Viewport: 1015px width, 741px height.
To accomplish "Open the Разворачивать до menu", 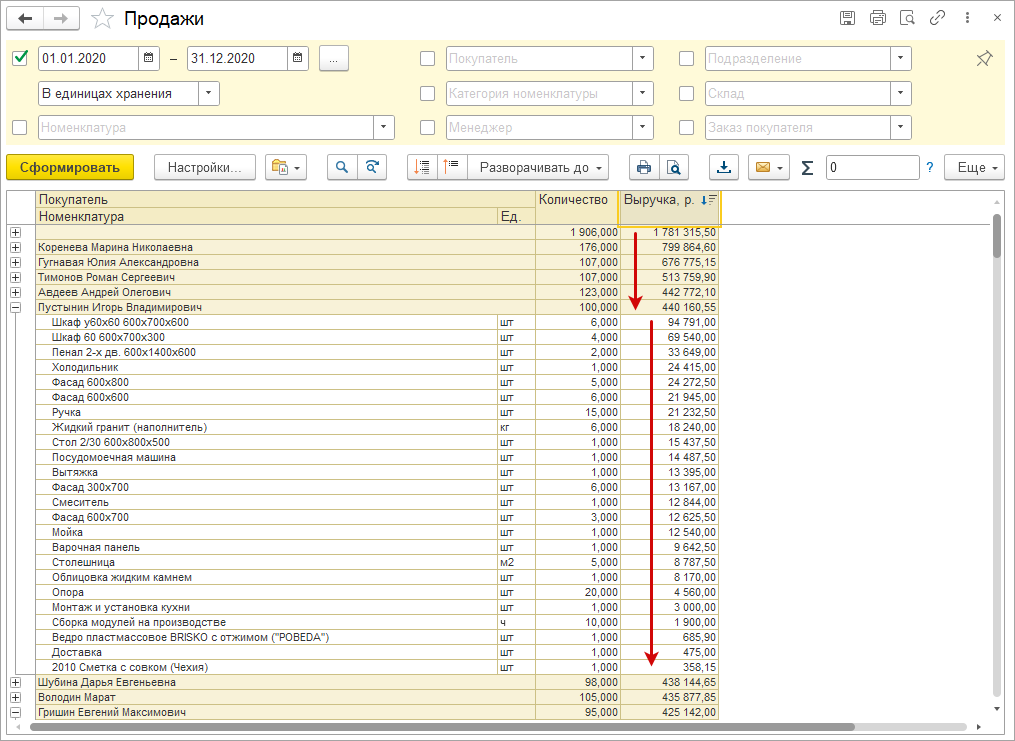I will [541, 168].
